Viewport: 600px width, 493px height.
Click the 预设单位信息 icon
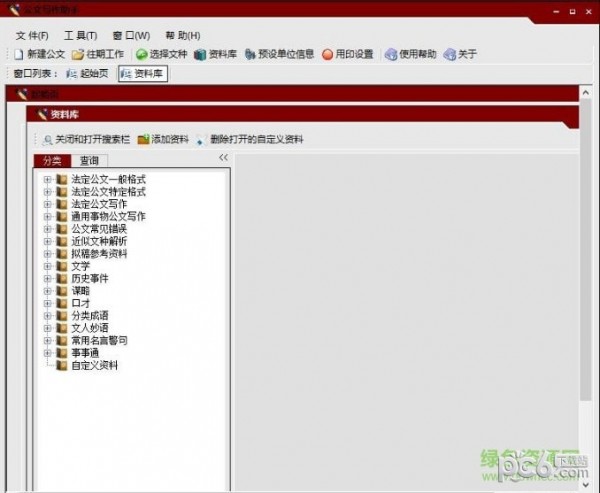tap(250, 55)
